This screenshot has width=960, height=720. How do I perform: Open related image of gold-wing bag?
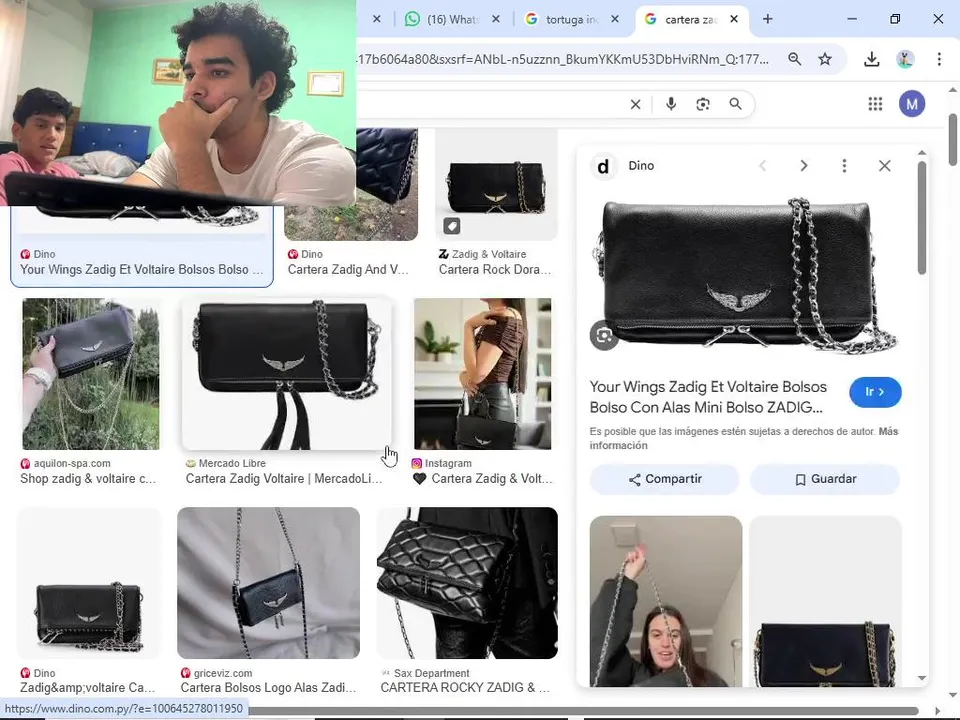pos(825,601)
